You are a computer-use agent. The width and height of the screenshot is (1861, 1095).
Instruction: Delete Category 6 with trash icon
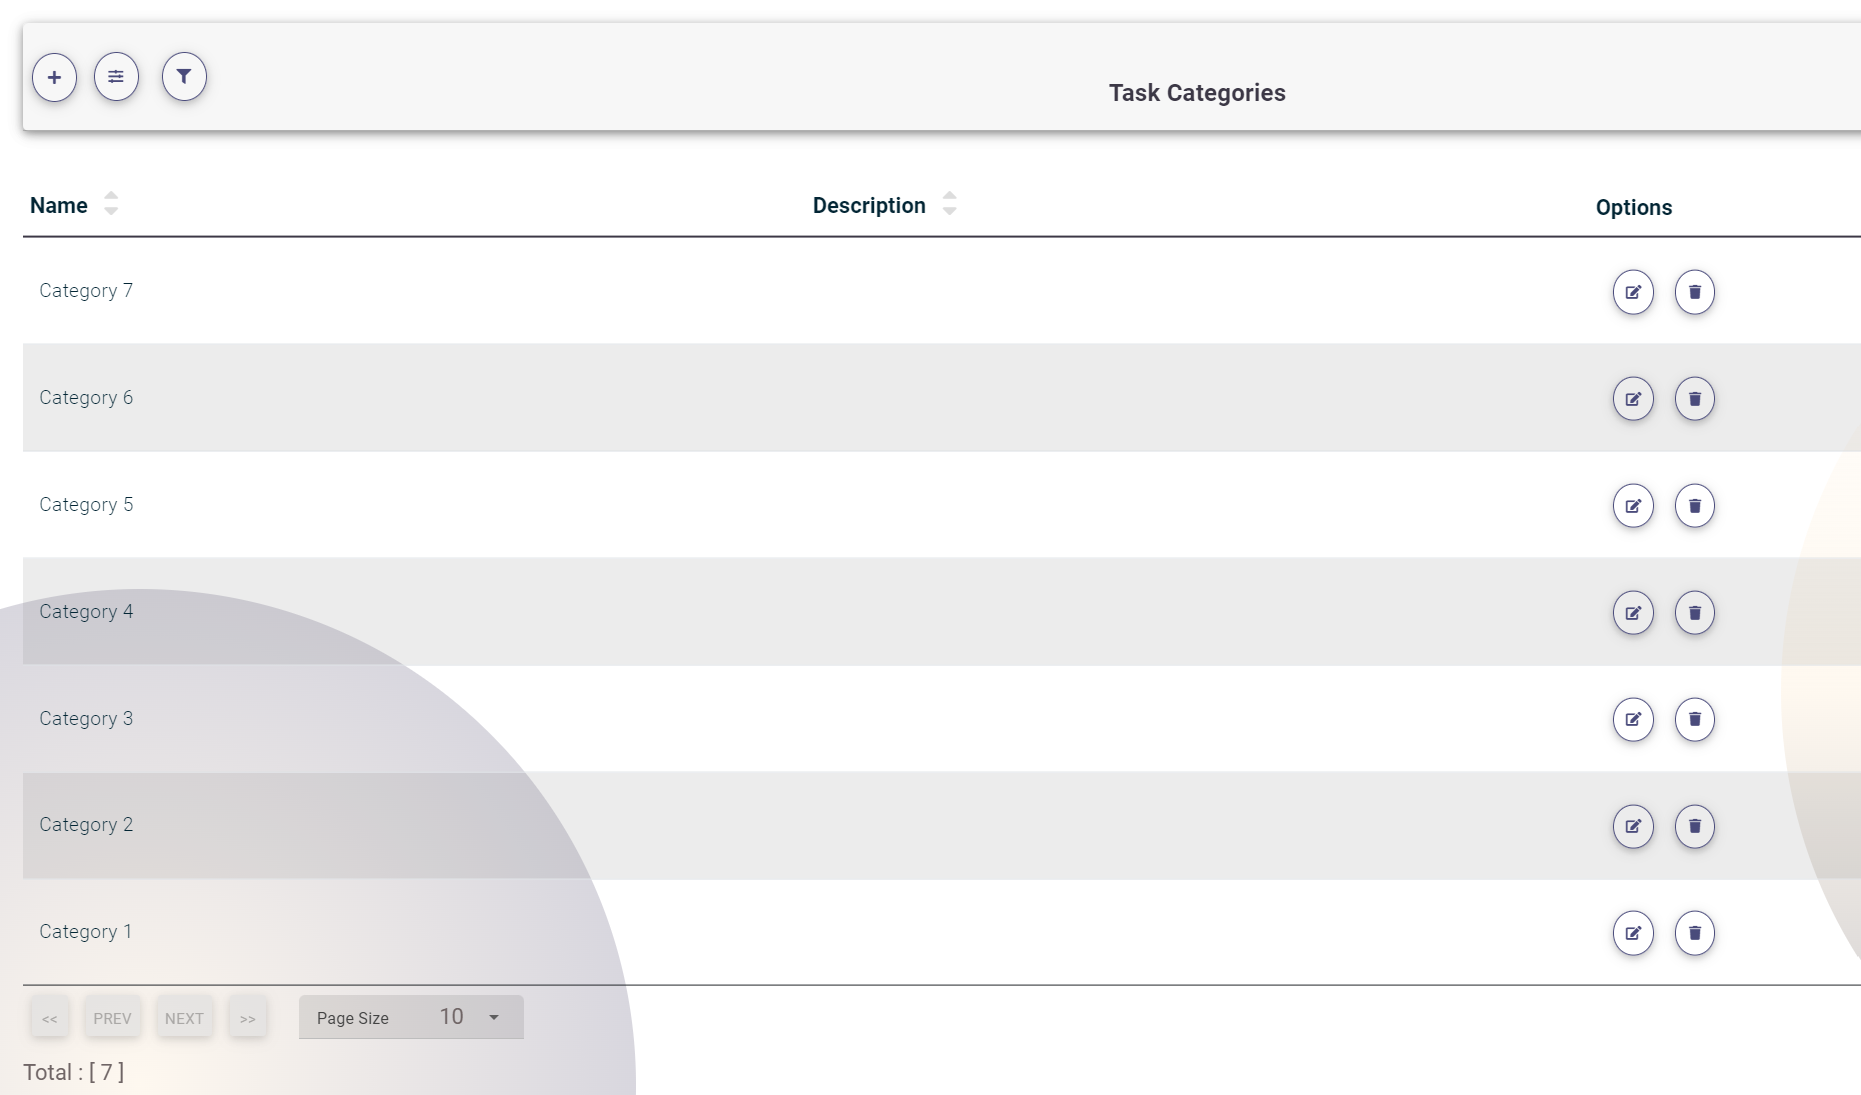click(x=1694, y=399)
